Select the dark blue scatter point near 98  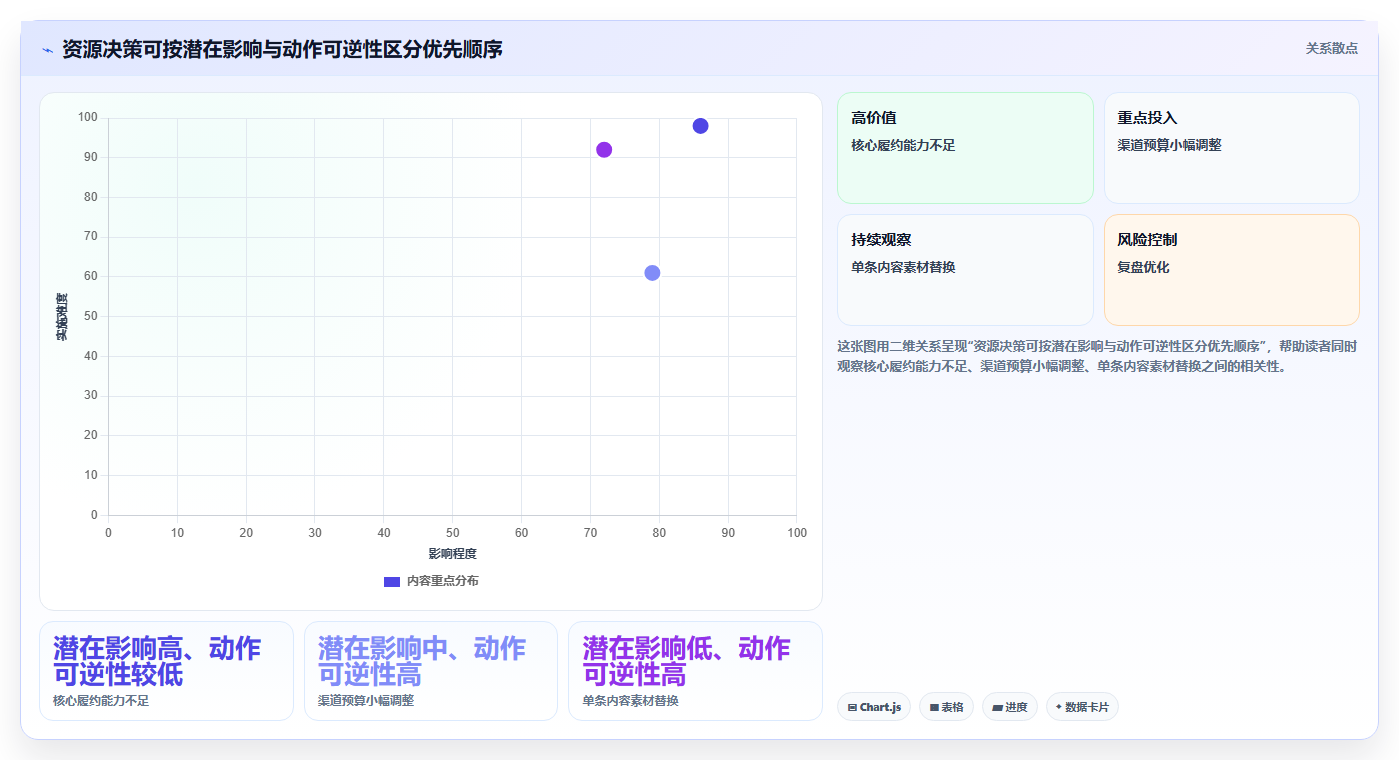pos(700,126)
